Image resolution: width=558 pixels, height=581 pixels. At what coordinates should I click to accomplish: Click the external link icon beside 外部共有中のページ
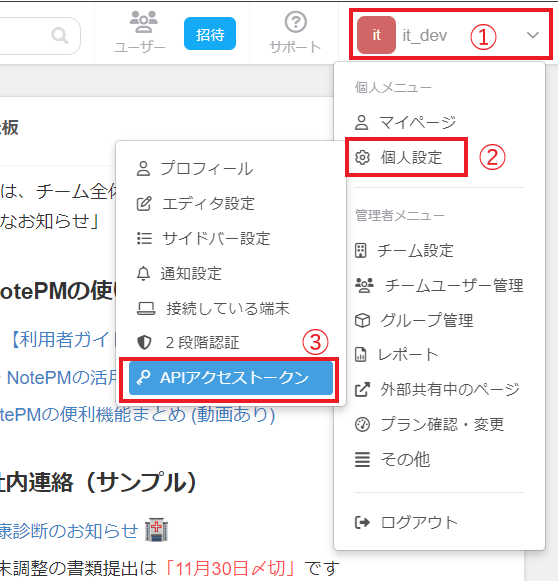[x=362, y=390]
